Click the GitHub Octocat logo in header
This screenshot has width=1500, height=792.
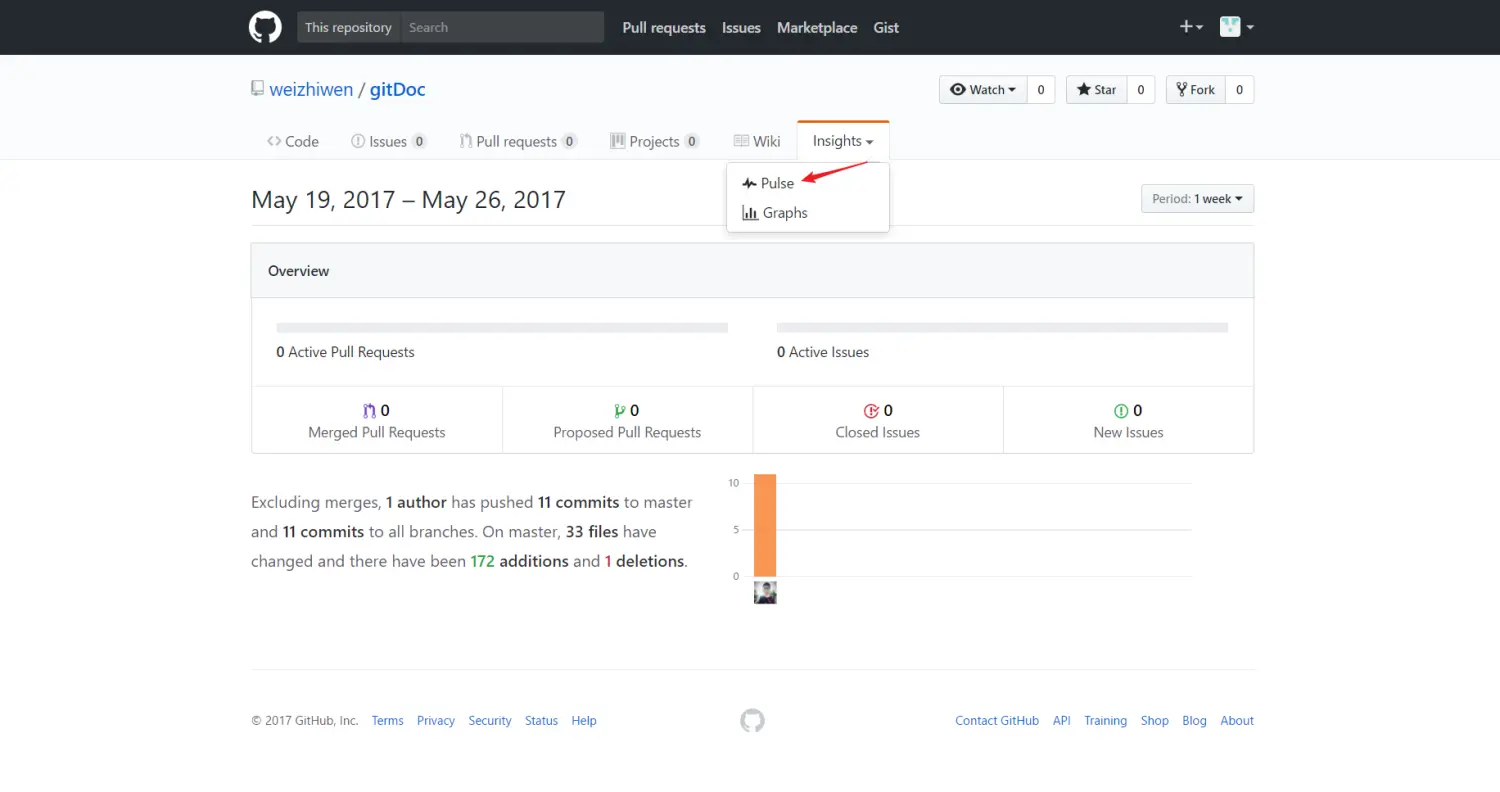point(265,27)
